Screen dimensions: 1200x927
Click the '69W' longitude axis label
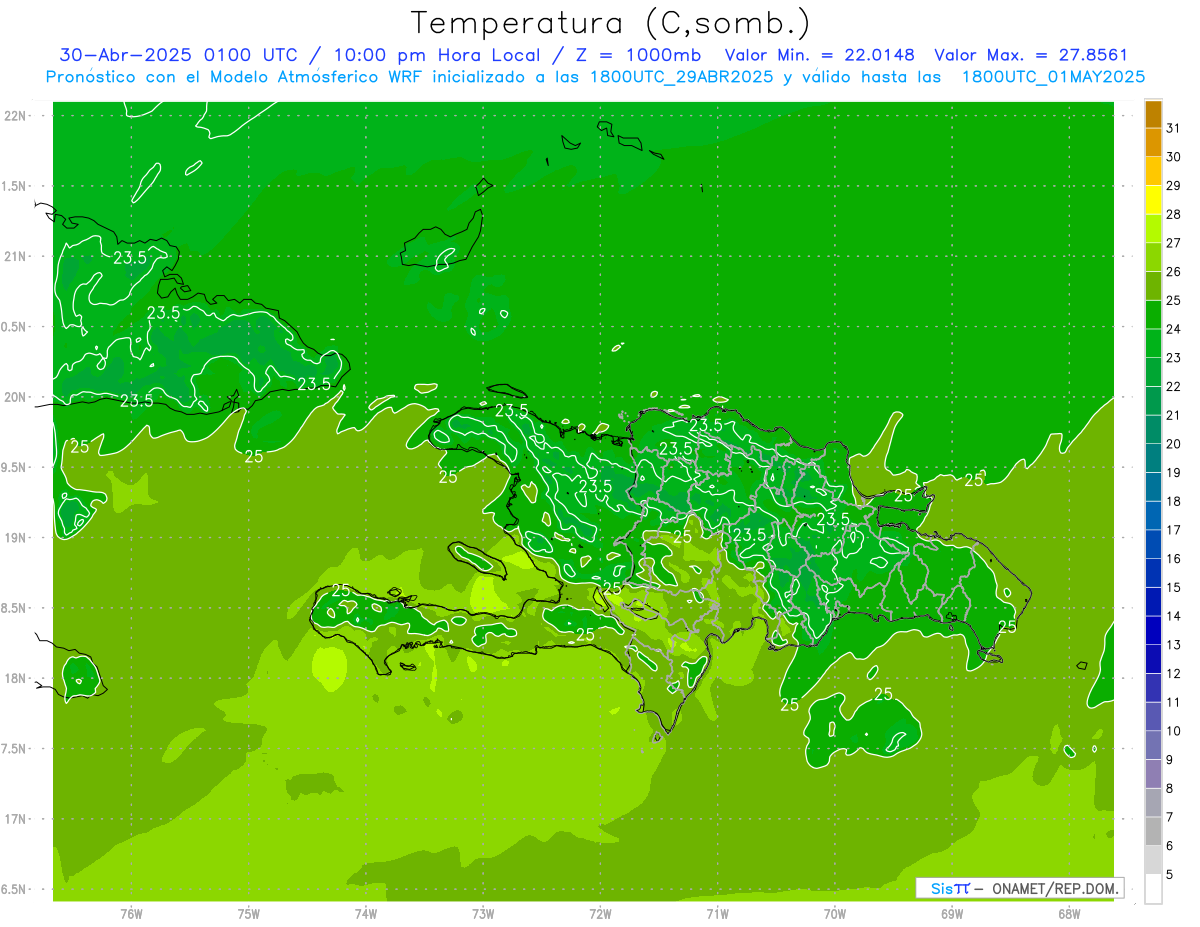952,914
